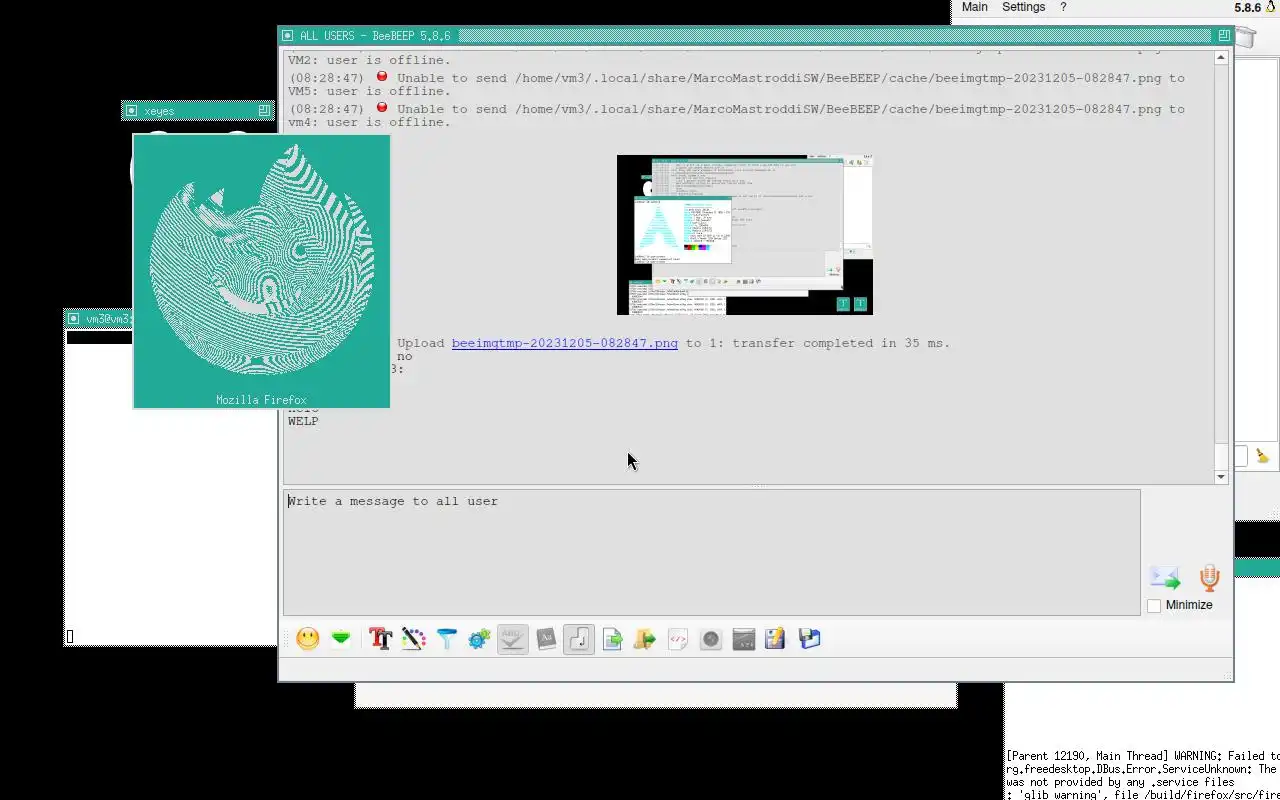The width and height of the screenshot is (1280, 800).
Task: Click the notepad with pencil icon
Action: point(776,639)
